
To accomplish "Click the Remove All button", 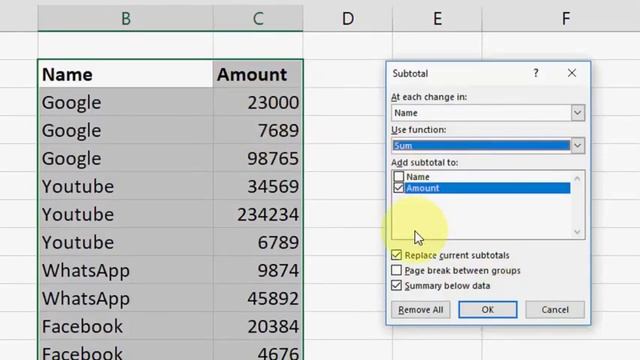I will click(x=420, y=310).
